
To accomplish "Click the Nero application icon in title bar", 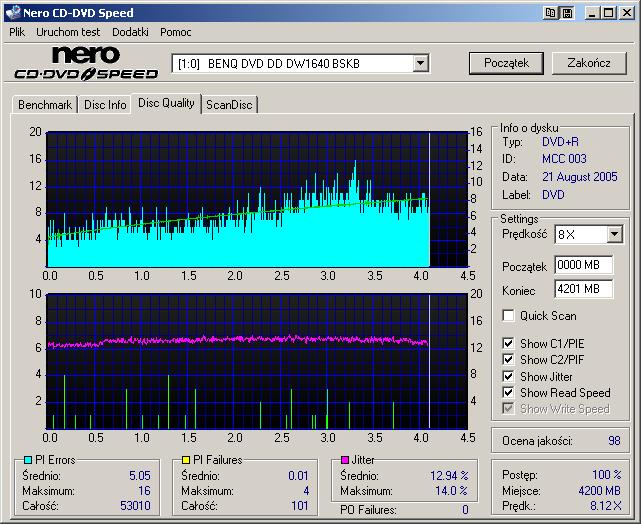I will 13,12.
